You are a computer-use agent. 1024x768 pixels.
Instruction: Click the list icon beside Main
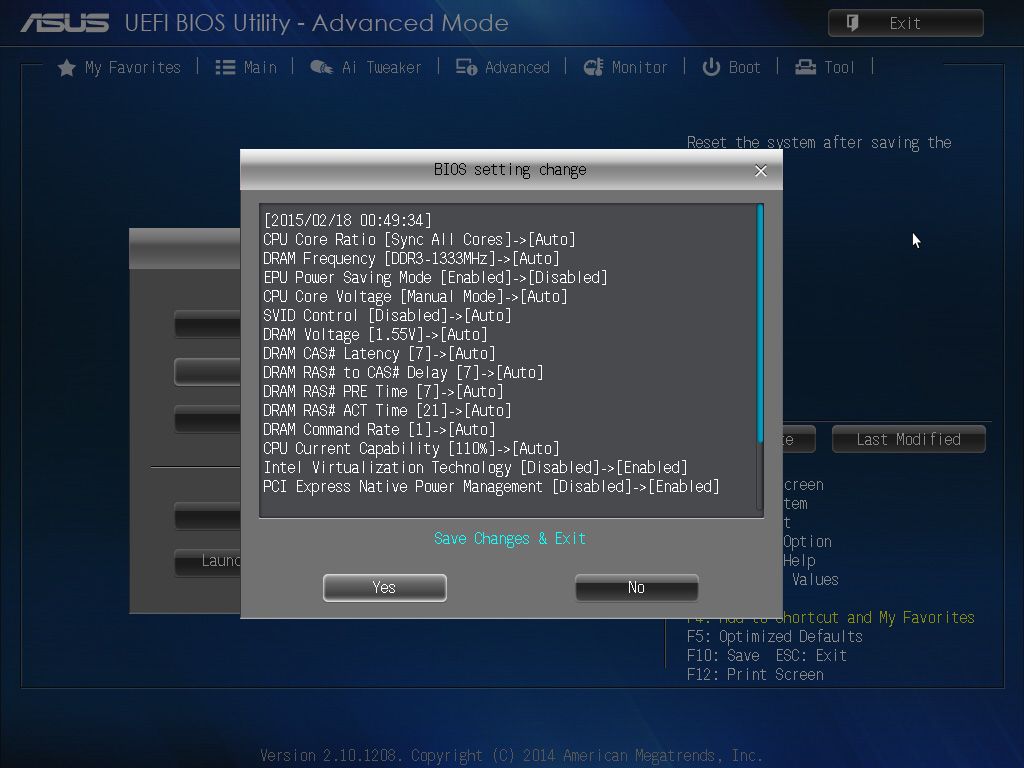pos(225,67)
